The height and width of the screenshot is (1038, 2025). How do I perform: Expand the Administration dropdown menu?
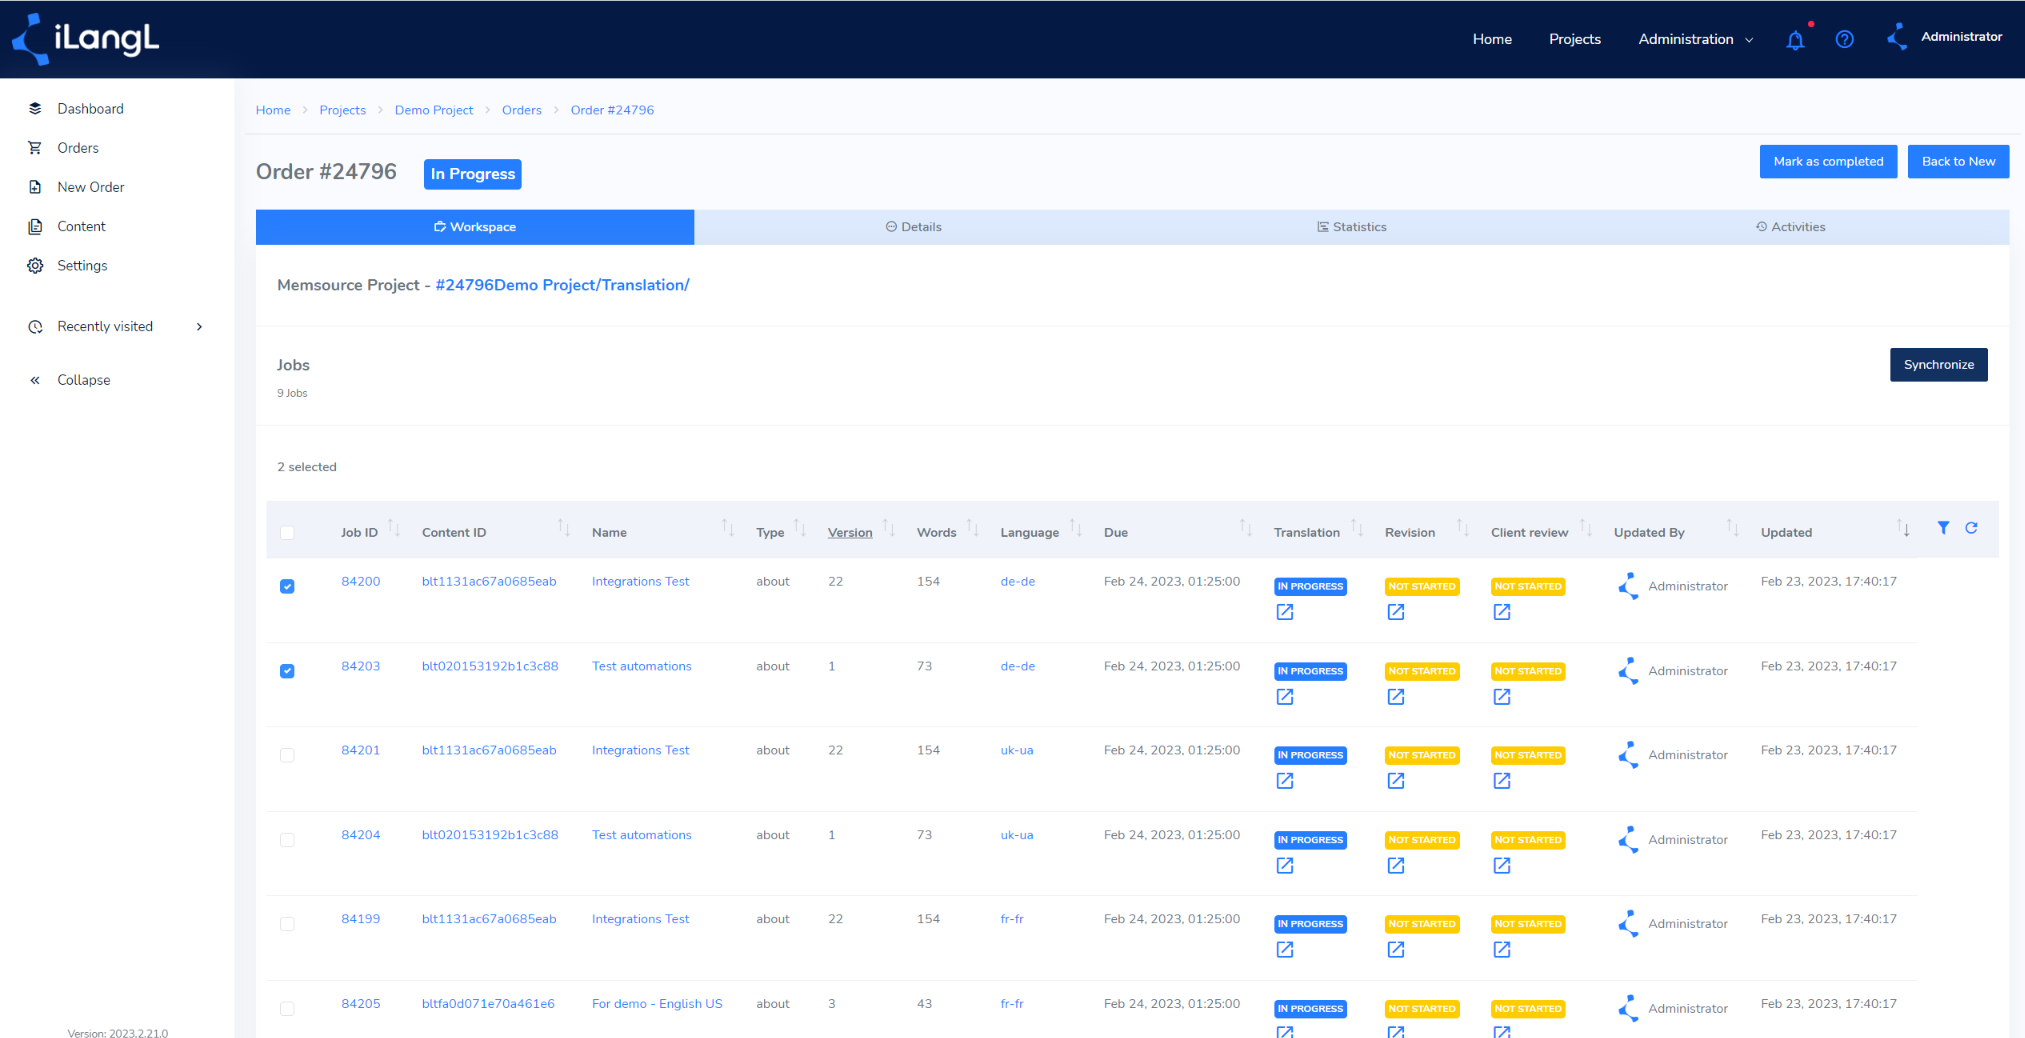[1695, 39]
